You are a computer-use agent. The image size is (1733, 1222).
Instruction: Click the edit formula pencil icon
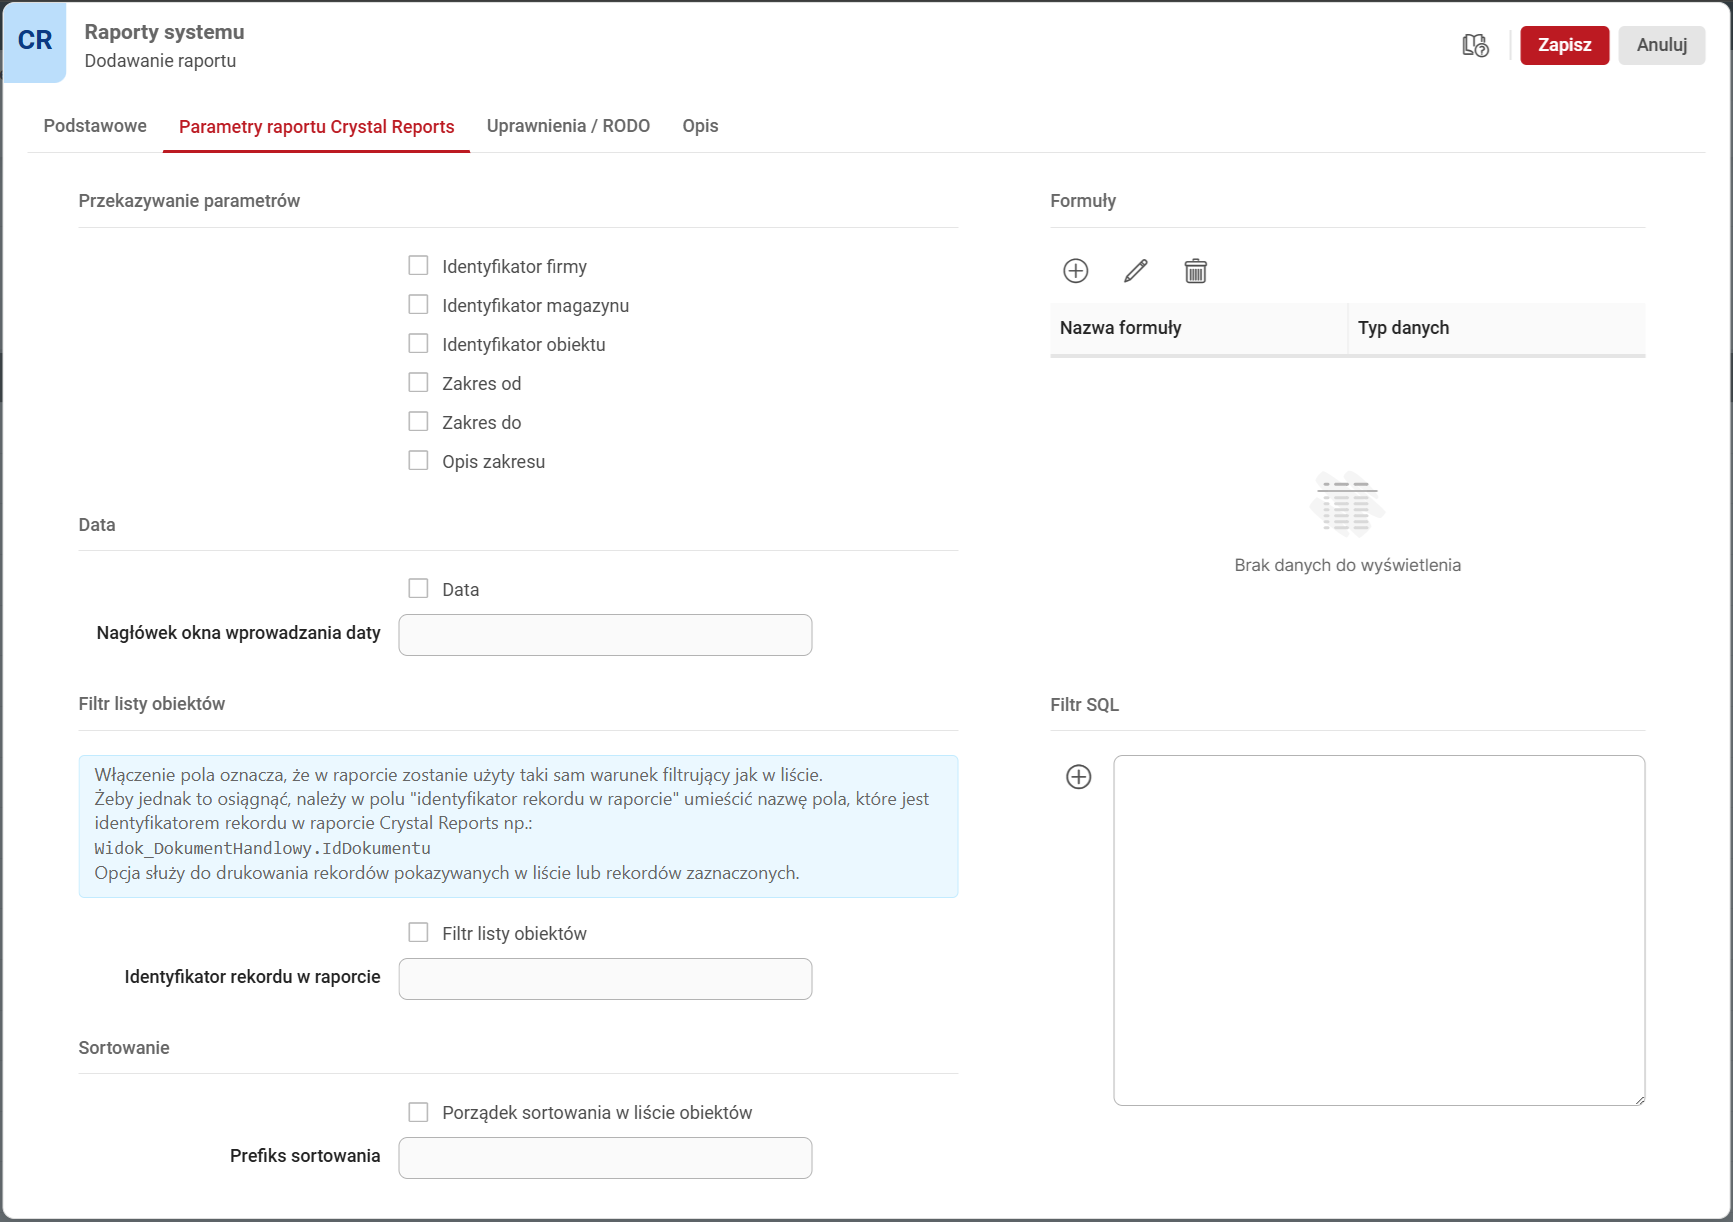(x=1135, y=271)
